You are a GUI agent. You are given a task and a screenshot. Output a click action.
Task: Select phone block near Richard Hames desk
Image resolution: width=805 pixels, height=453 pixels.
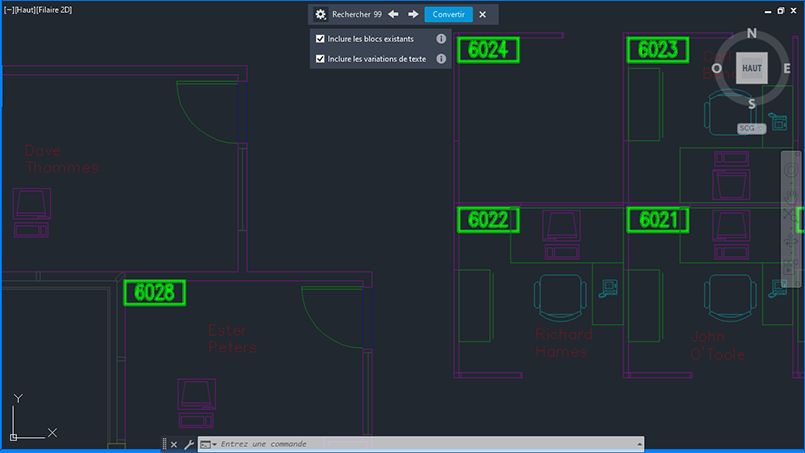(x=609, y=288)
